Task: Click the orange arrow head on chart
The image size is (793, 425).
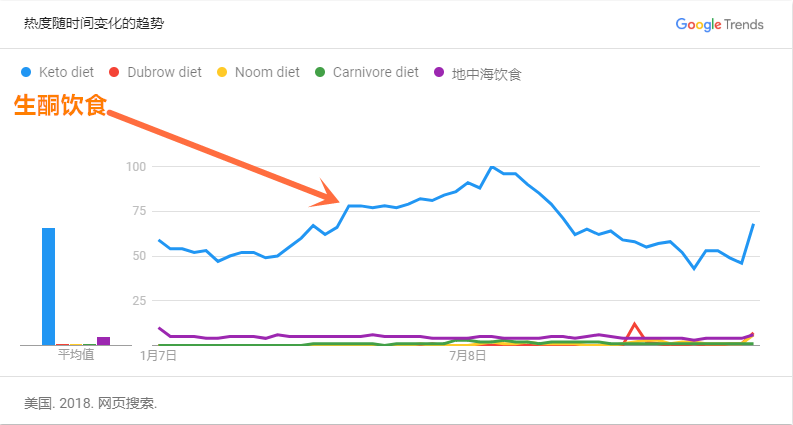Action: point(332,191)
